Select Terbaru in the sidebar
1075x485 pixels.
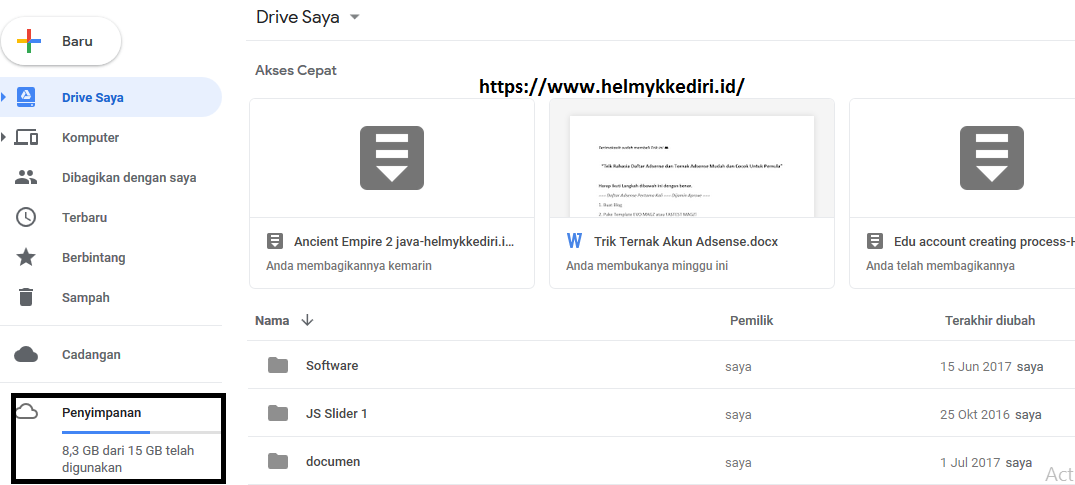84,218
